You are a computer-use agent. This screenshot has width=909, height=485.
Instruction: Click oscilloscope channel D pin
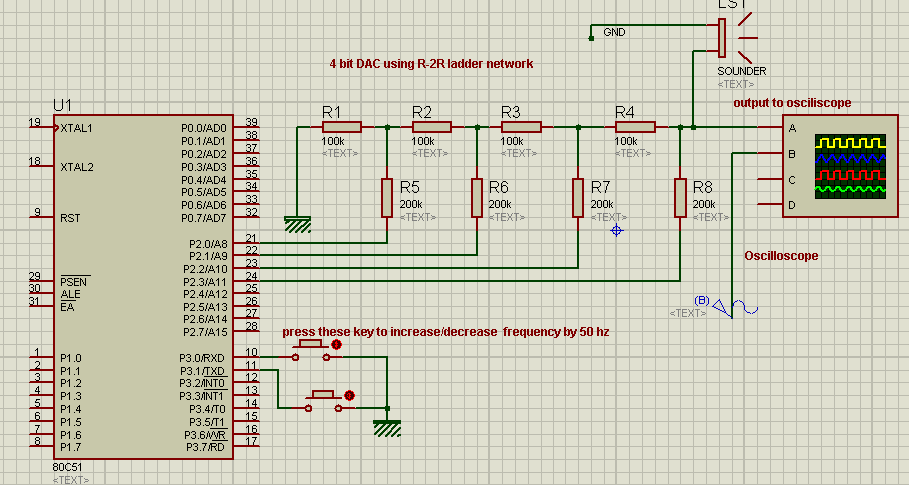point(770,204)
